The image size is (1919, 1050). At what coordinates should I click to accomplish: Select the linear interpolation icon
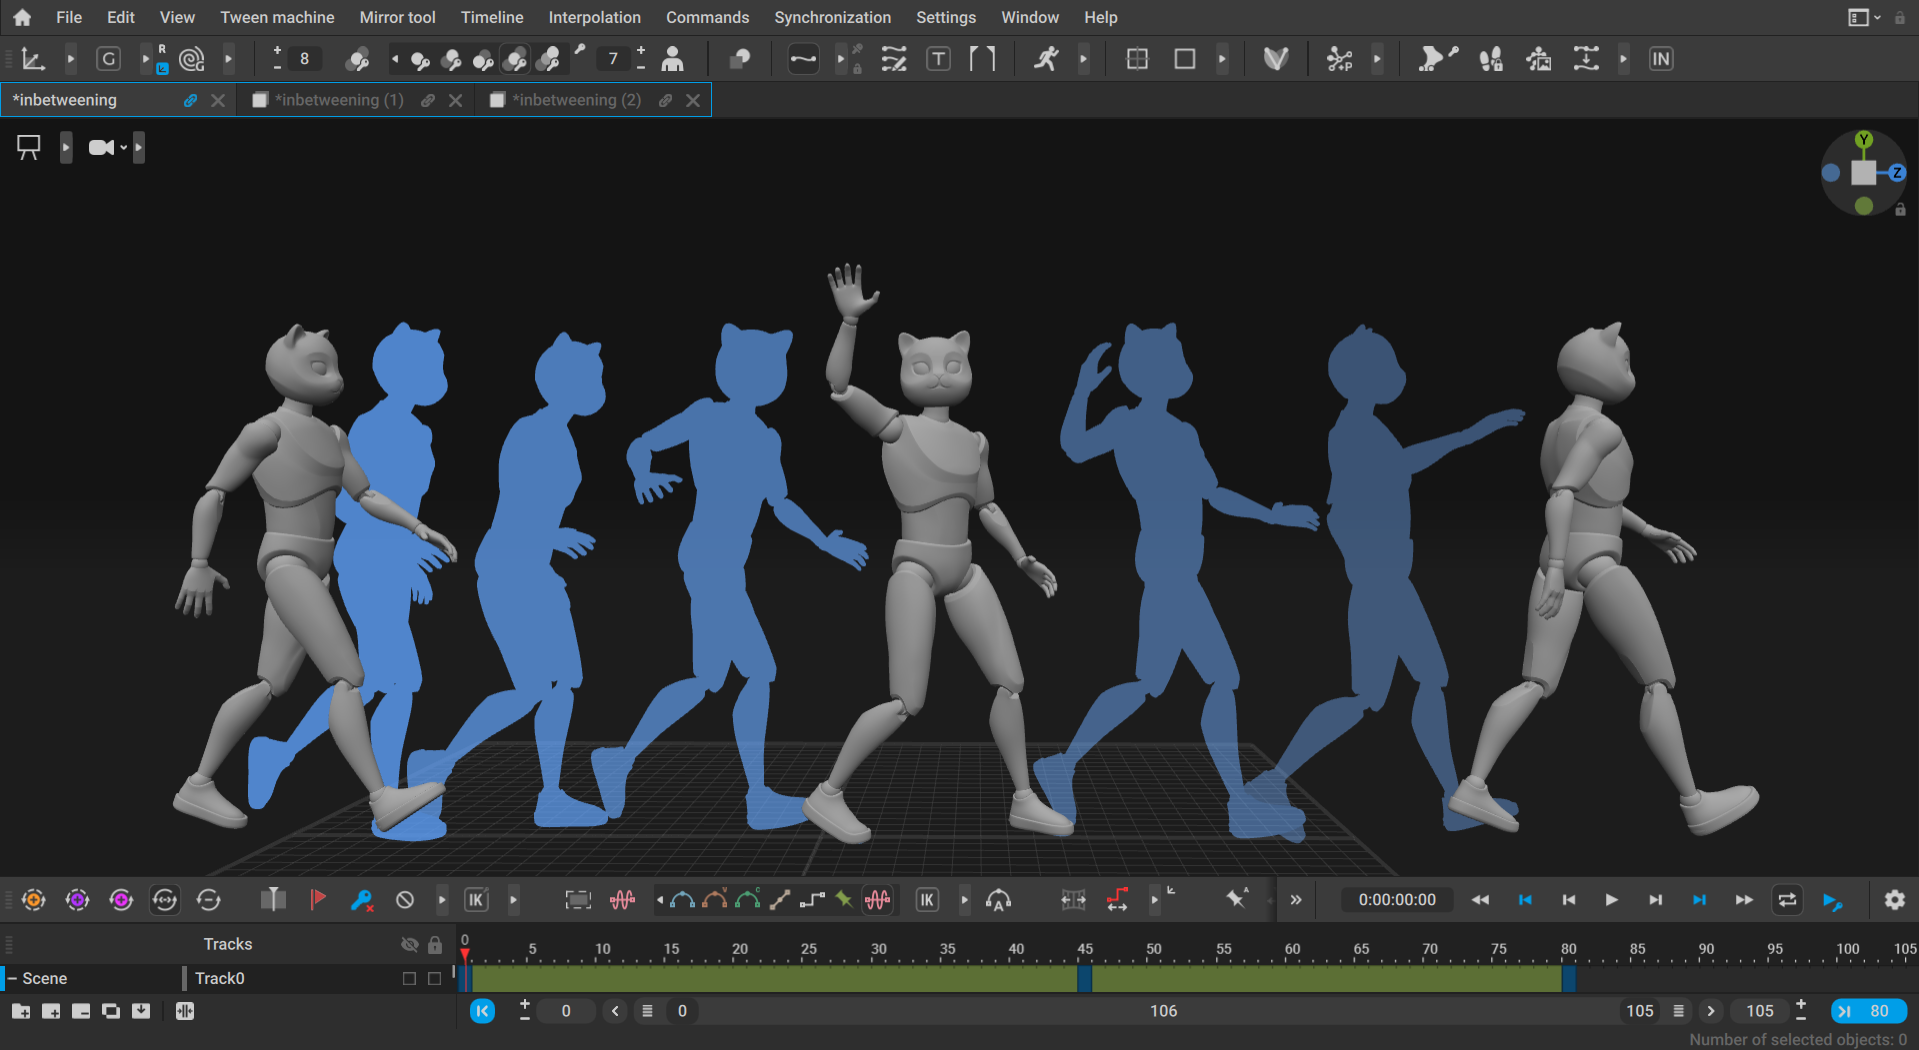coord(780,900)
